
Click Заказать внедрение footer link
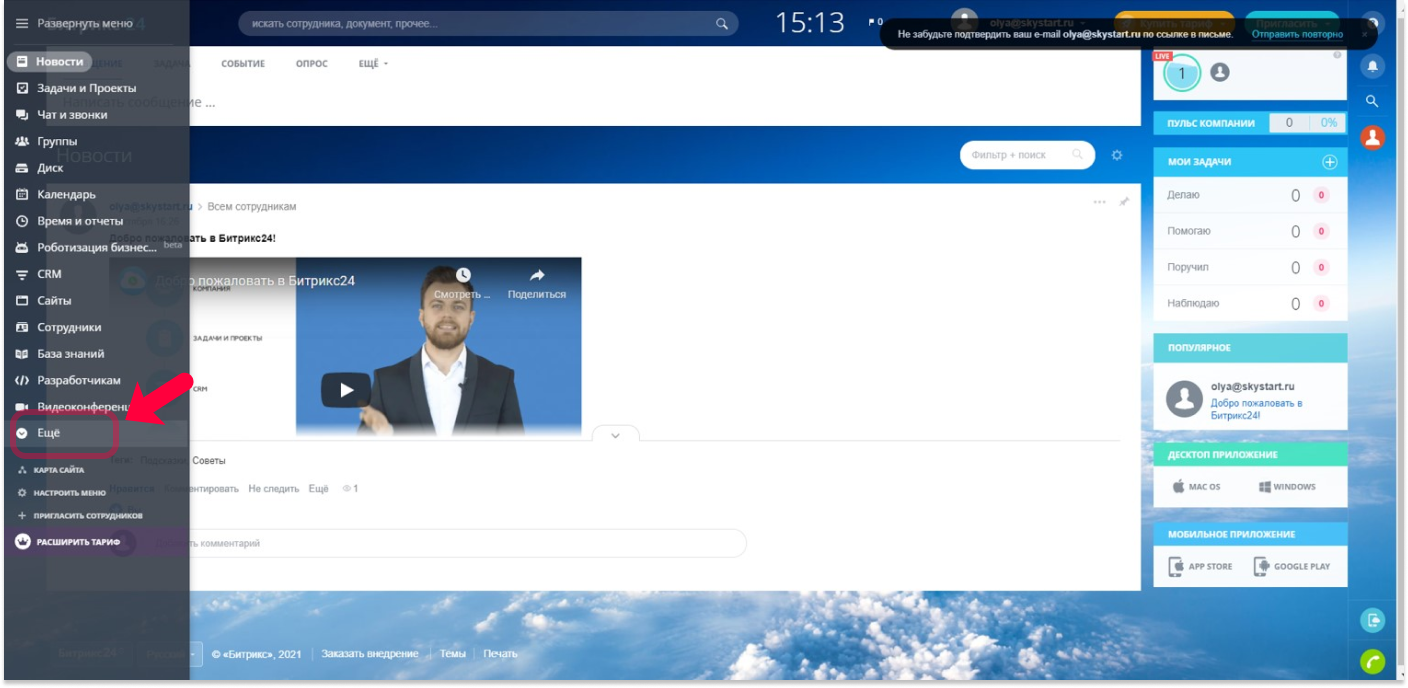pyautogui.click(x=370, y=654)
